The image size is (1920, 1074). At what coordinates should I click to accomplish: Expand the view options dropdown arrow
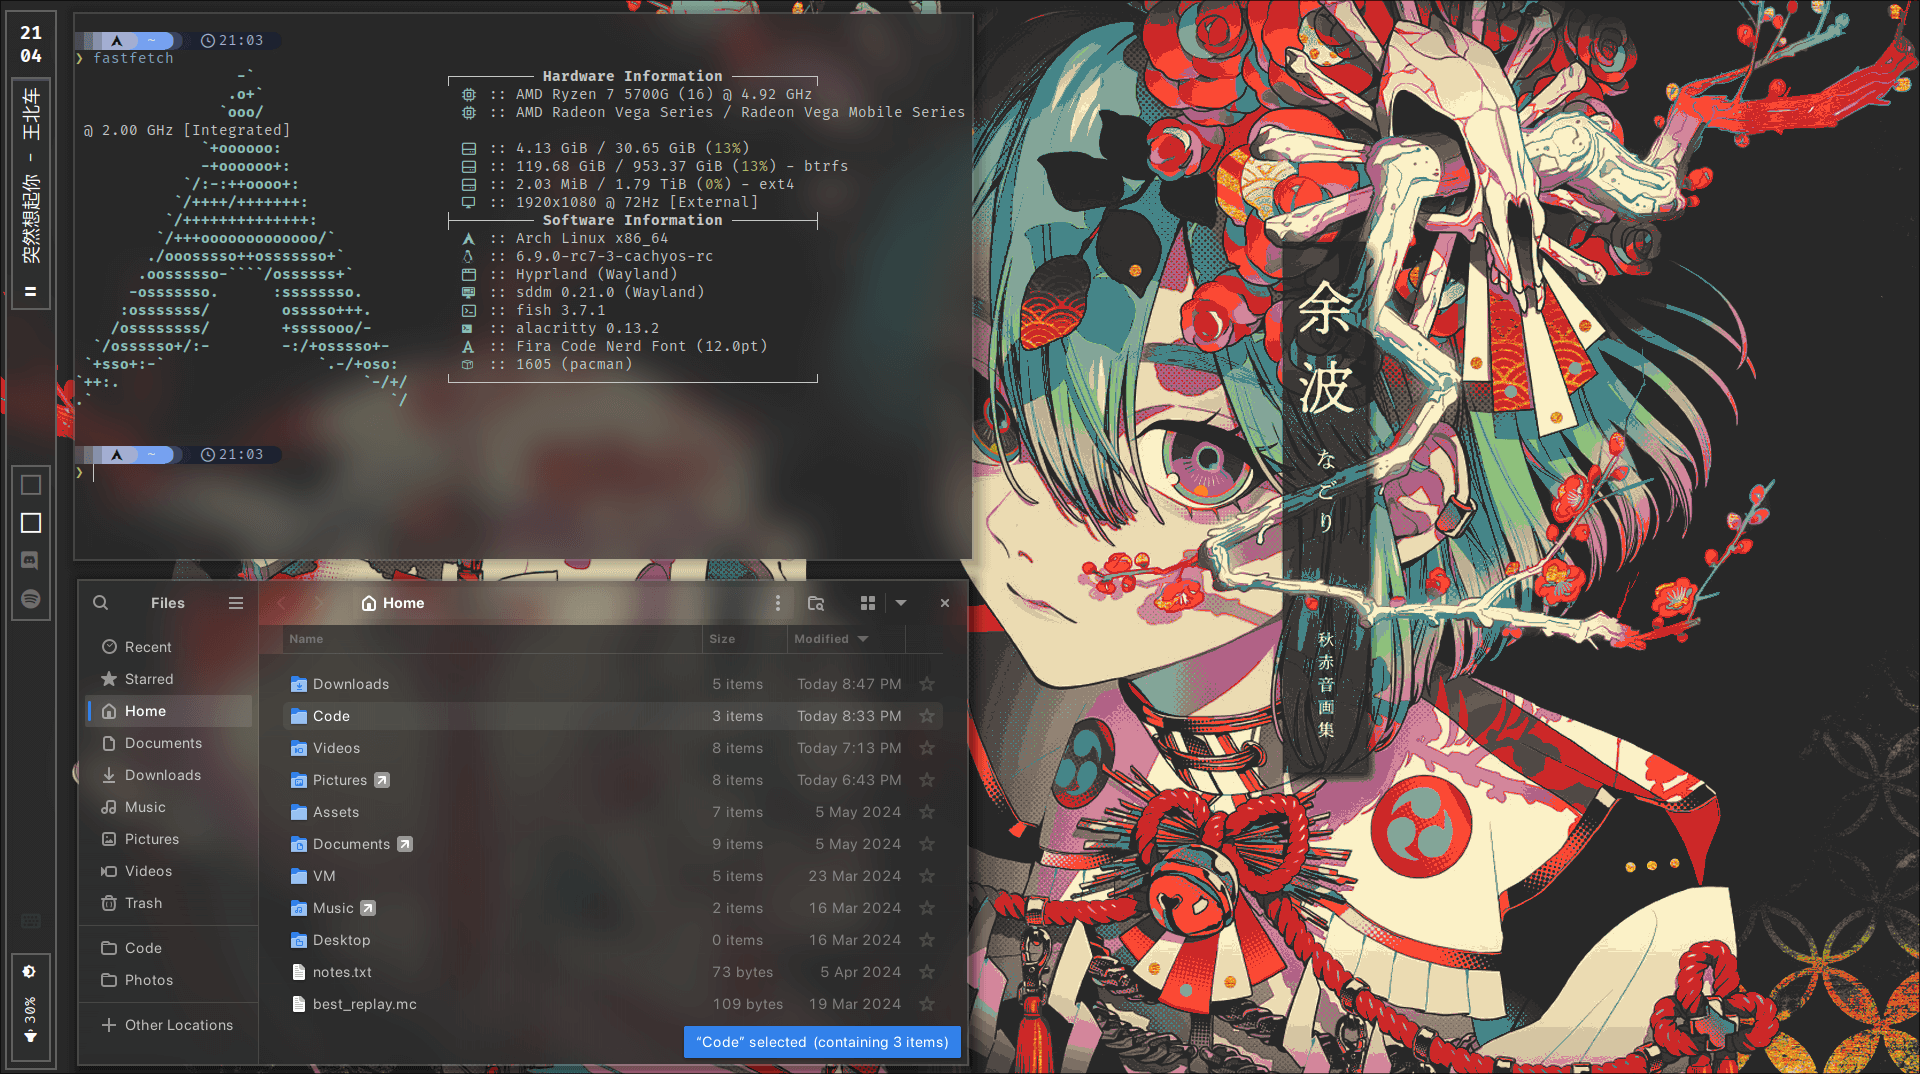901,603
